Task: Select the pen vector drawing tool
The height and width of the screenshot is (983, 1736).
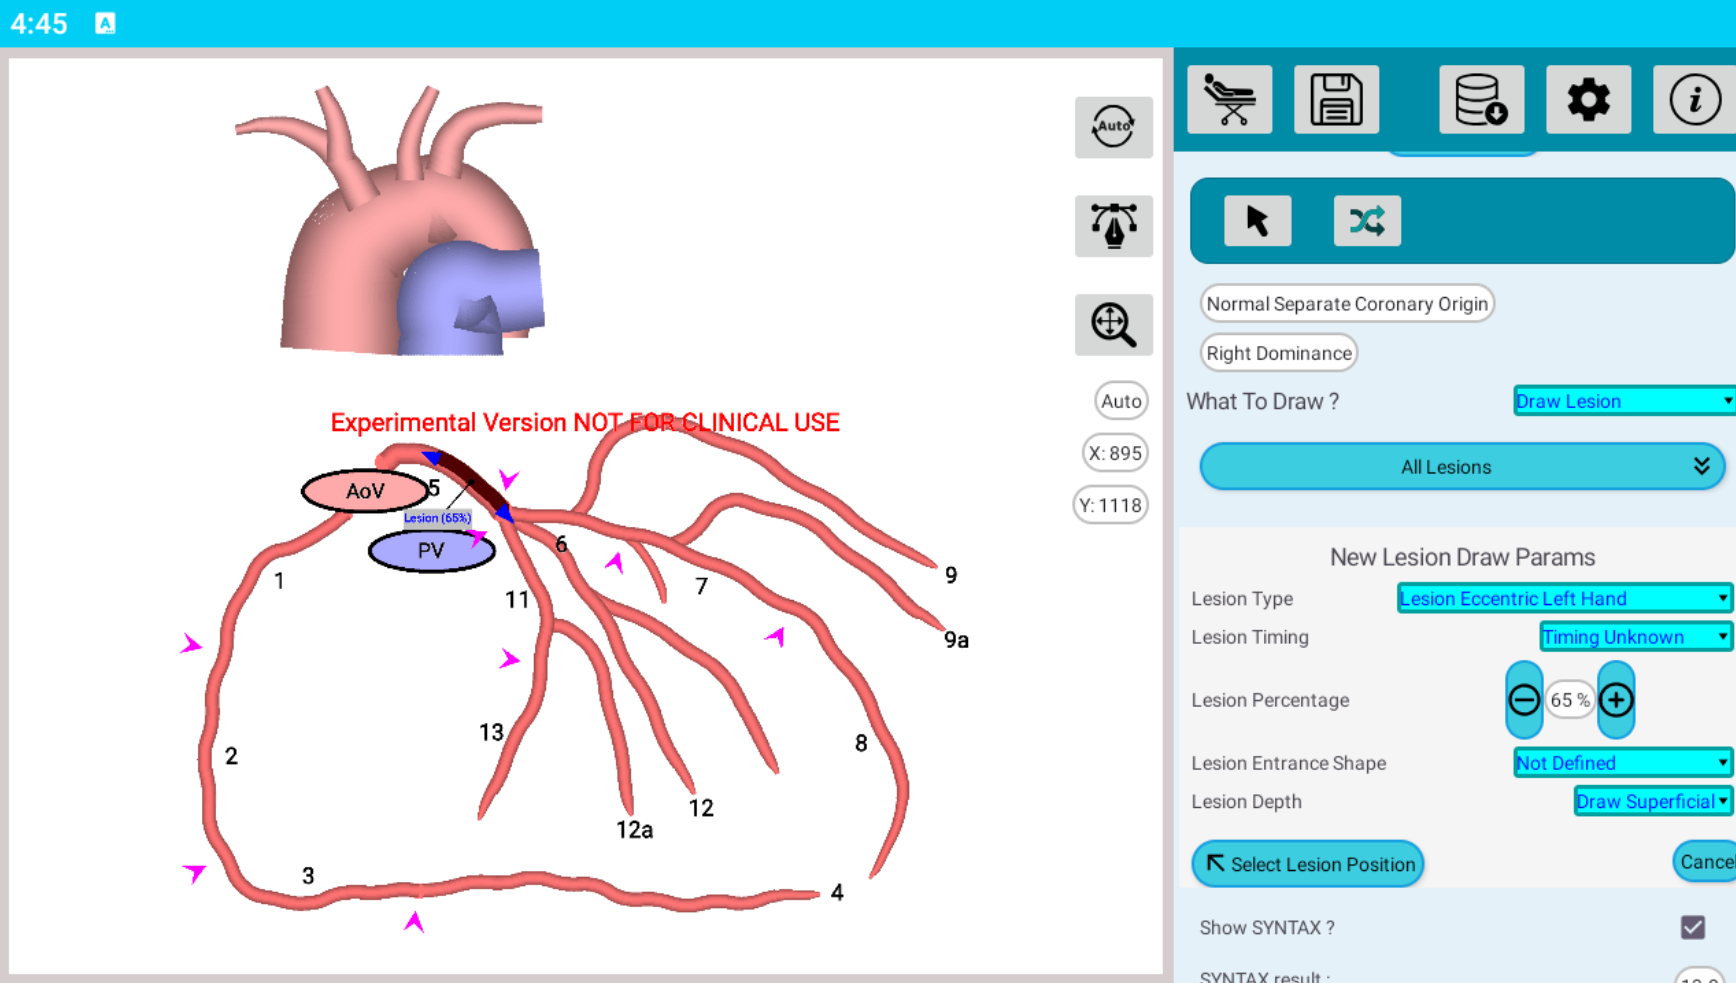Action: [x=1113, y=226]
